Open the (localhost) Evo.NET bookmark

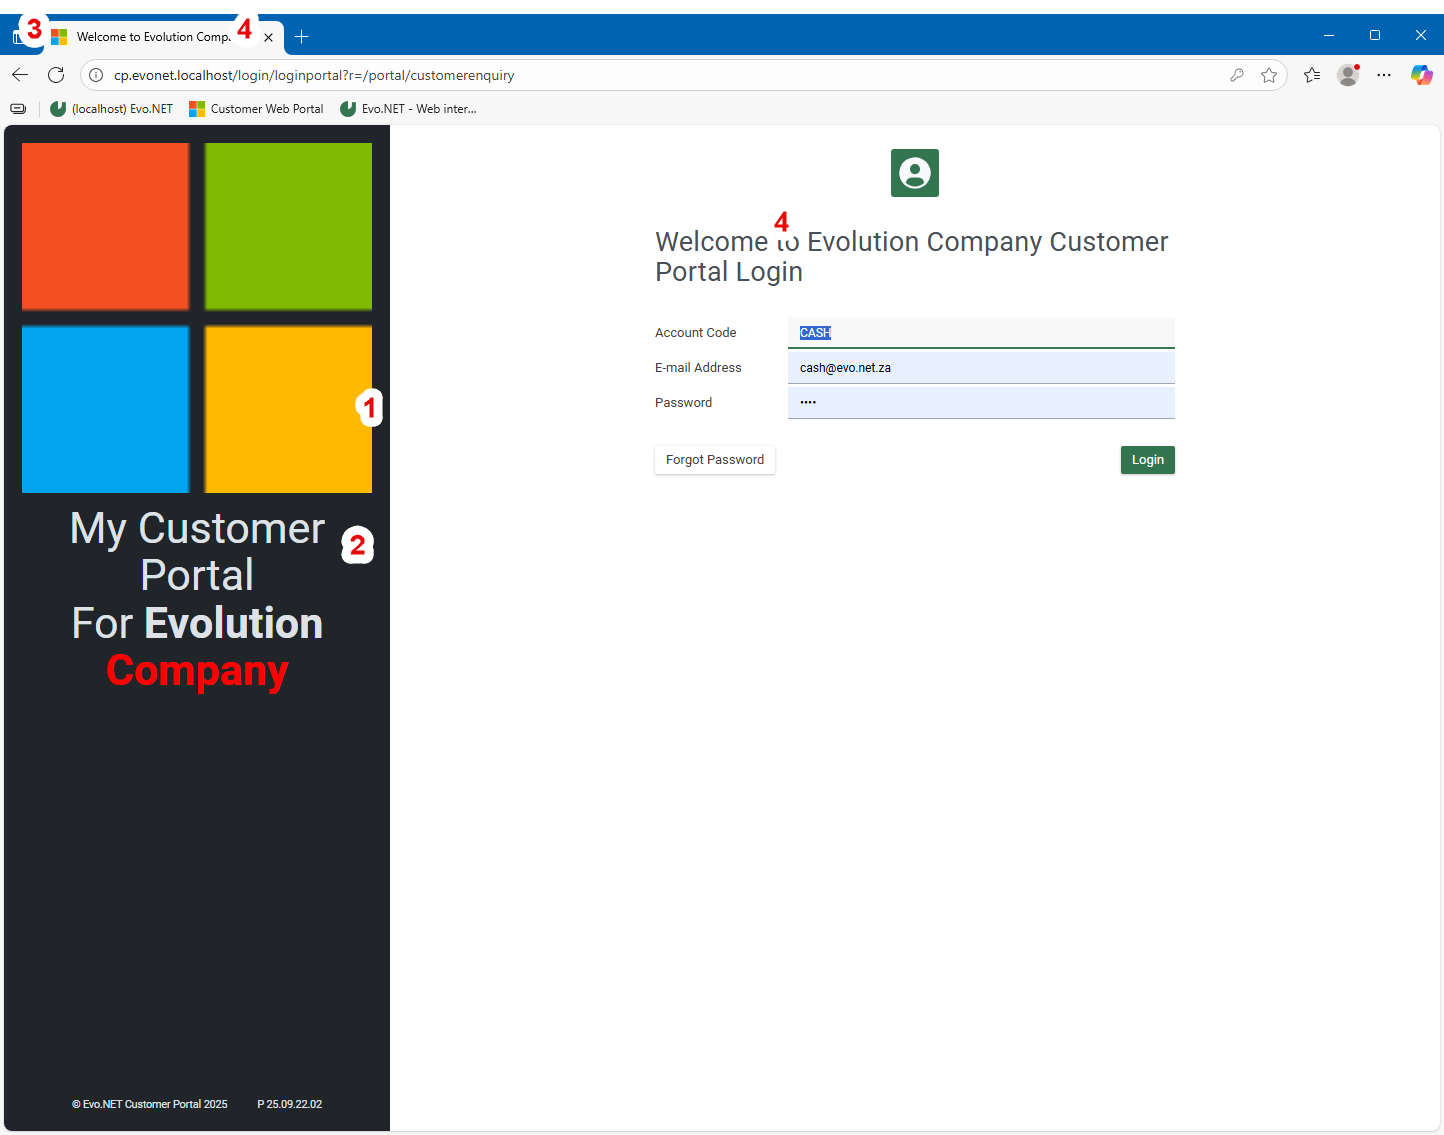[x=112, y=109]
